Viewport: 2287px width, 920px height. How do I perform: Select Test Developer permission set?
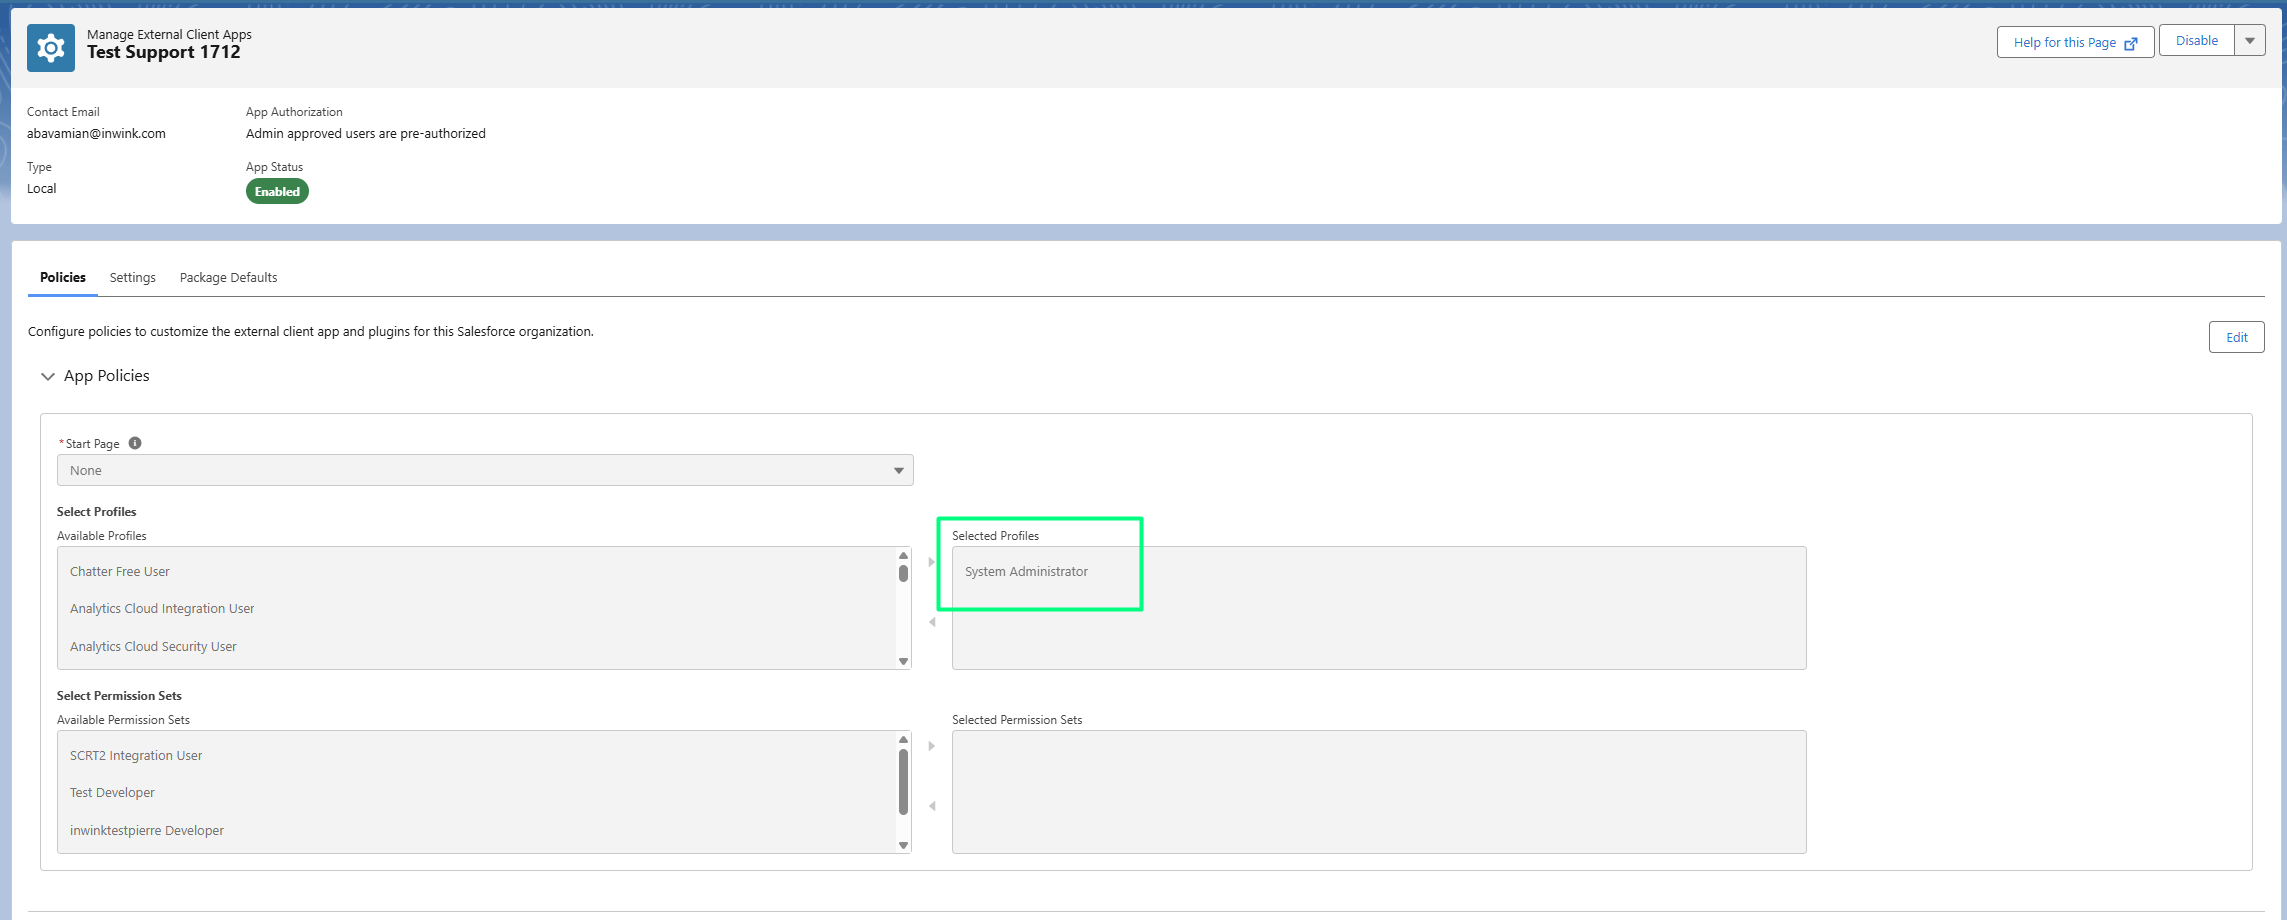[112, 793]
